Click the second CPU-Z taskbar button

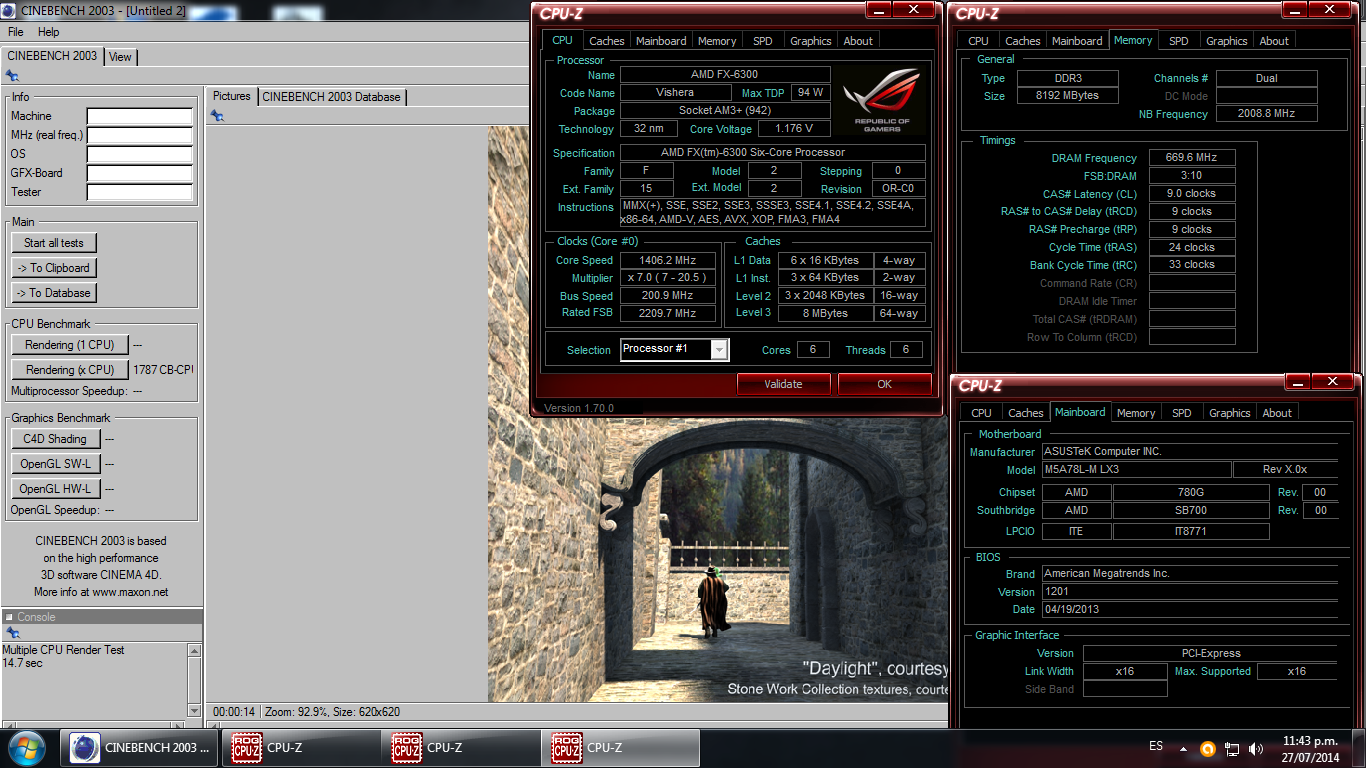click(x=462, y=748)
